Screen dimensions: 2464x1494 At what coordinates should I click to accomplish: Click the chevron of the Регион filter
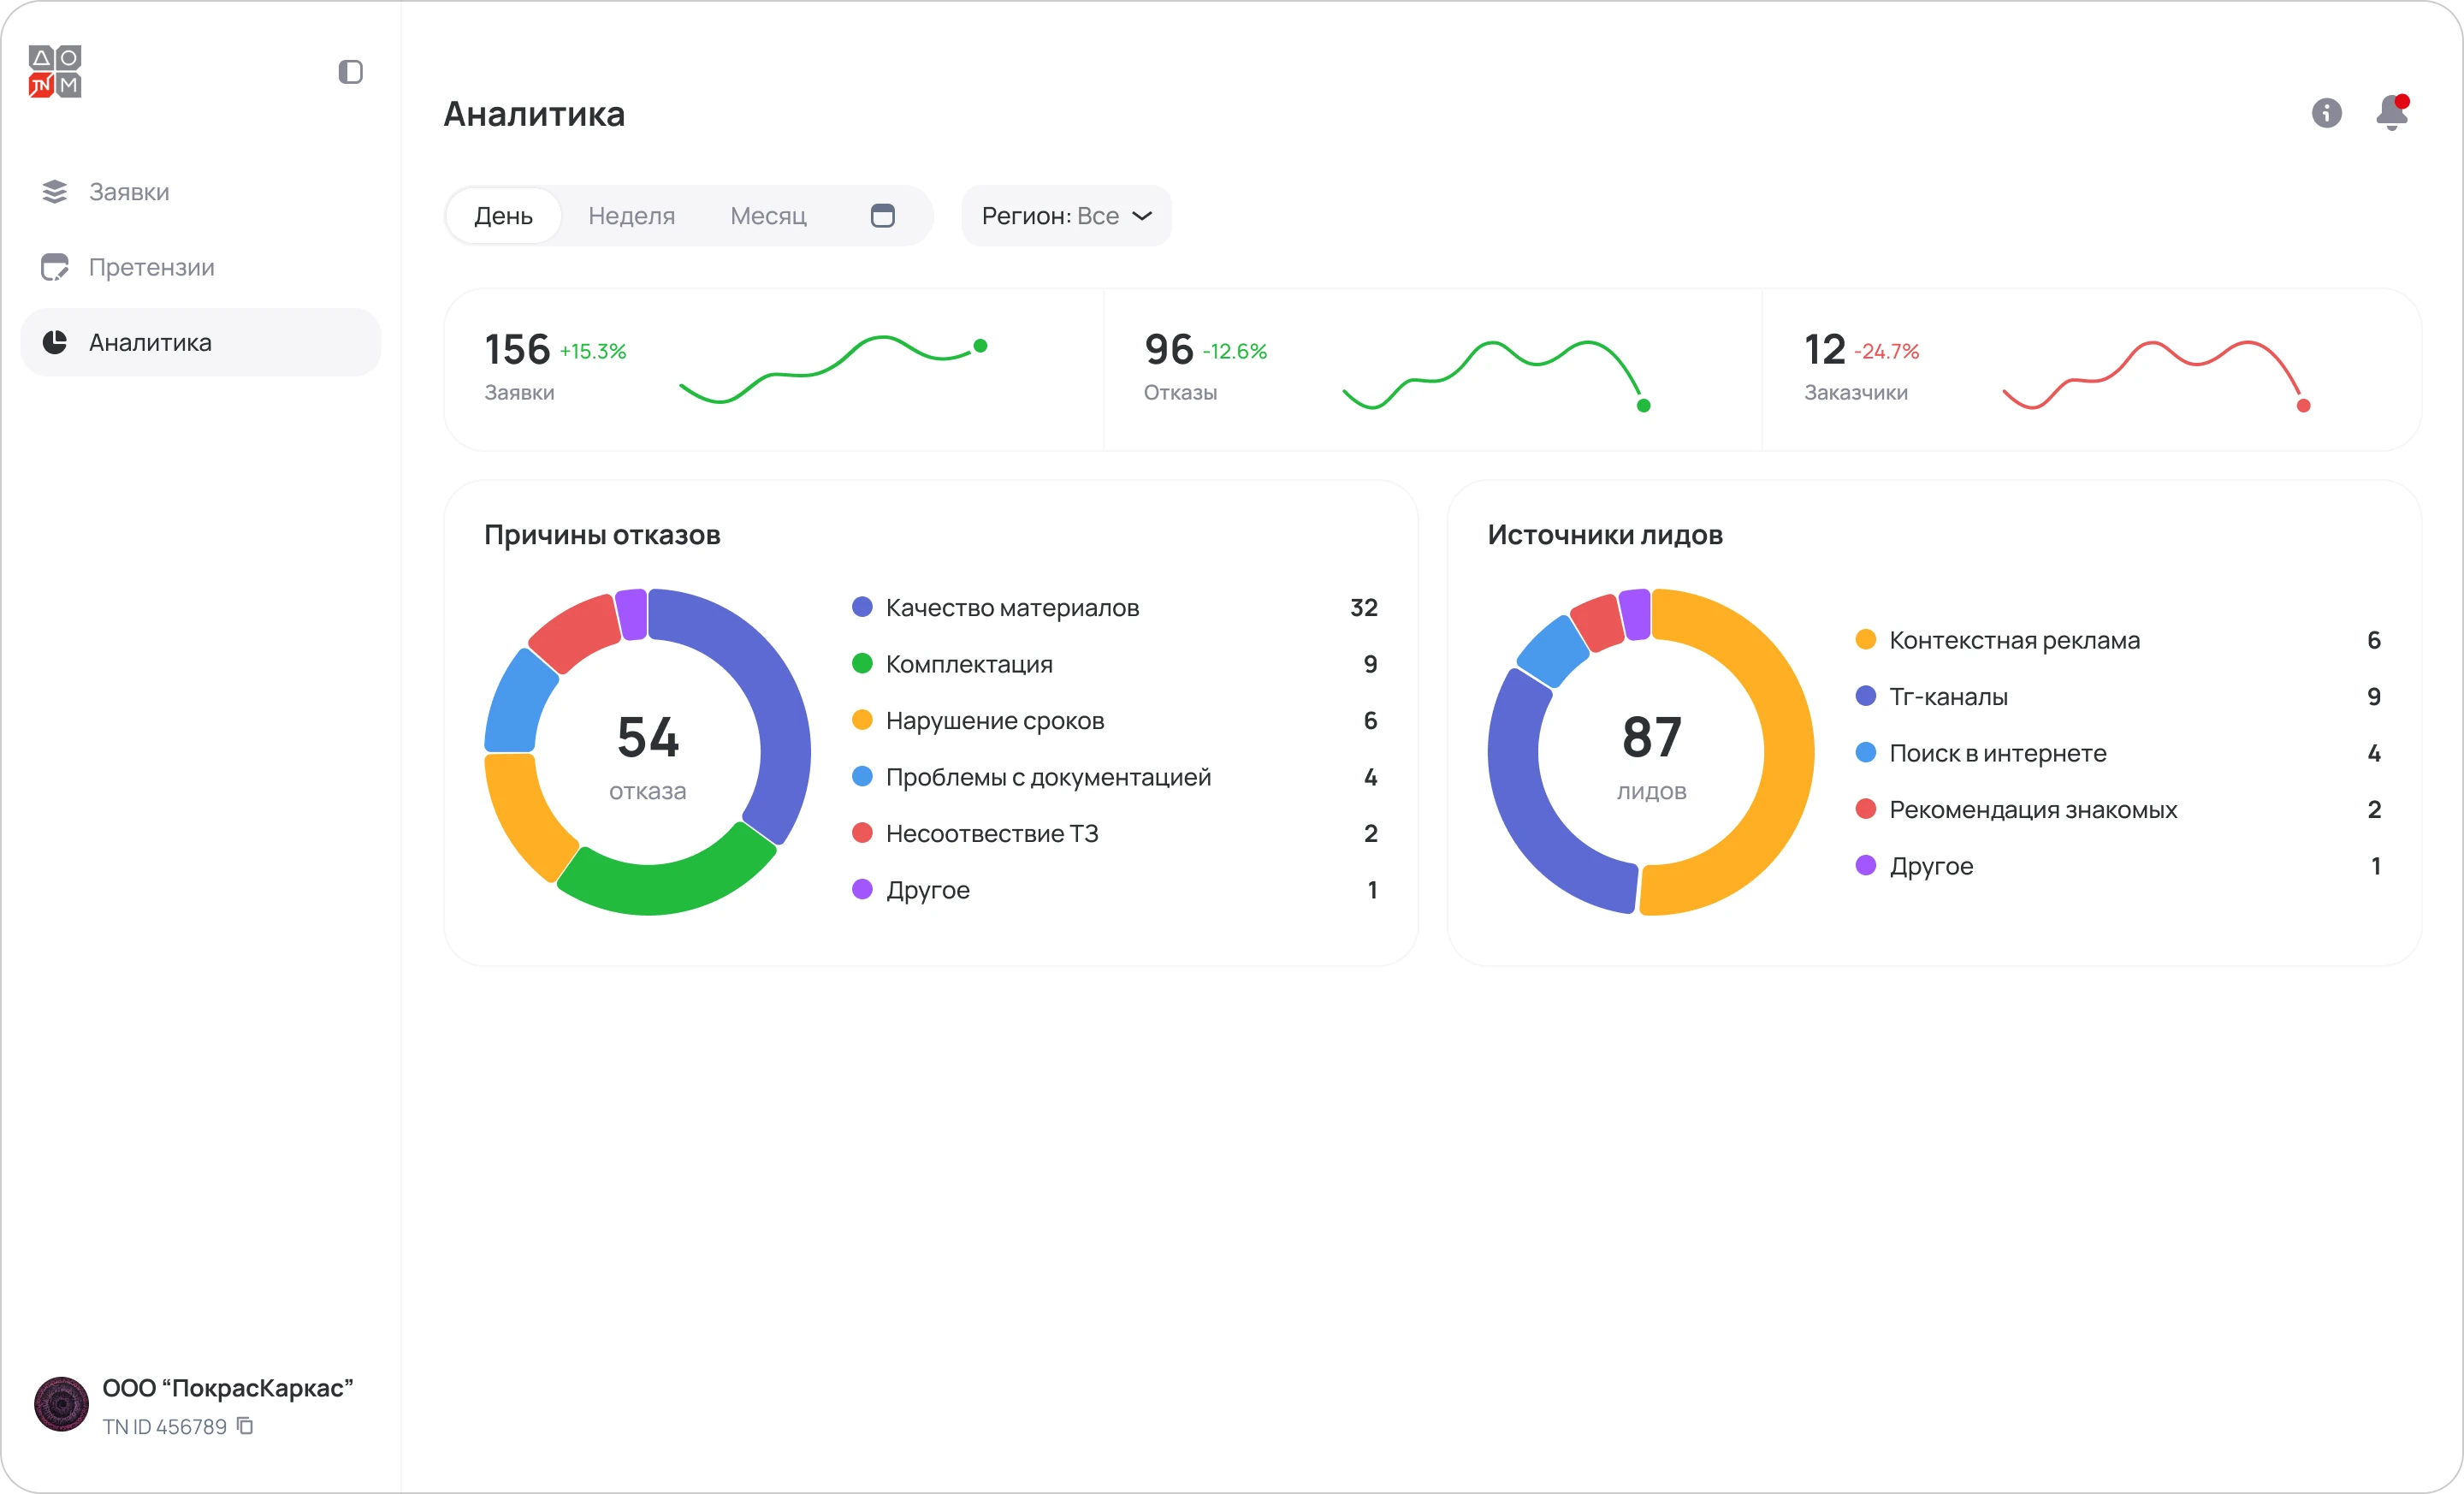[x=1142, y=216]
